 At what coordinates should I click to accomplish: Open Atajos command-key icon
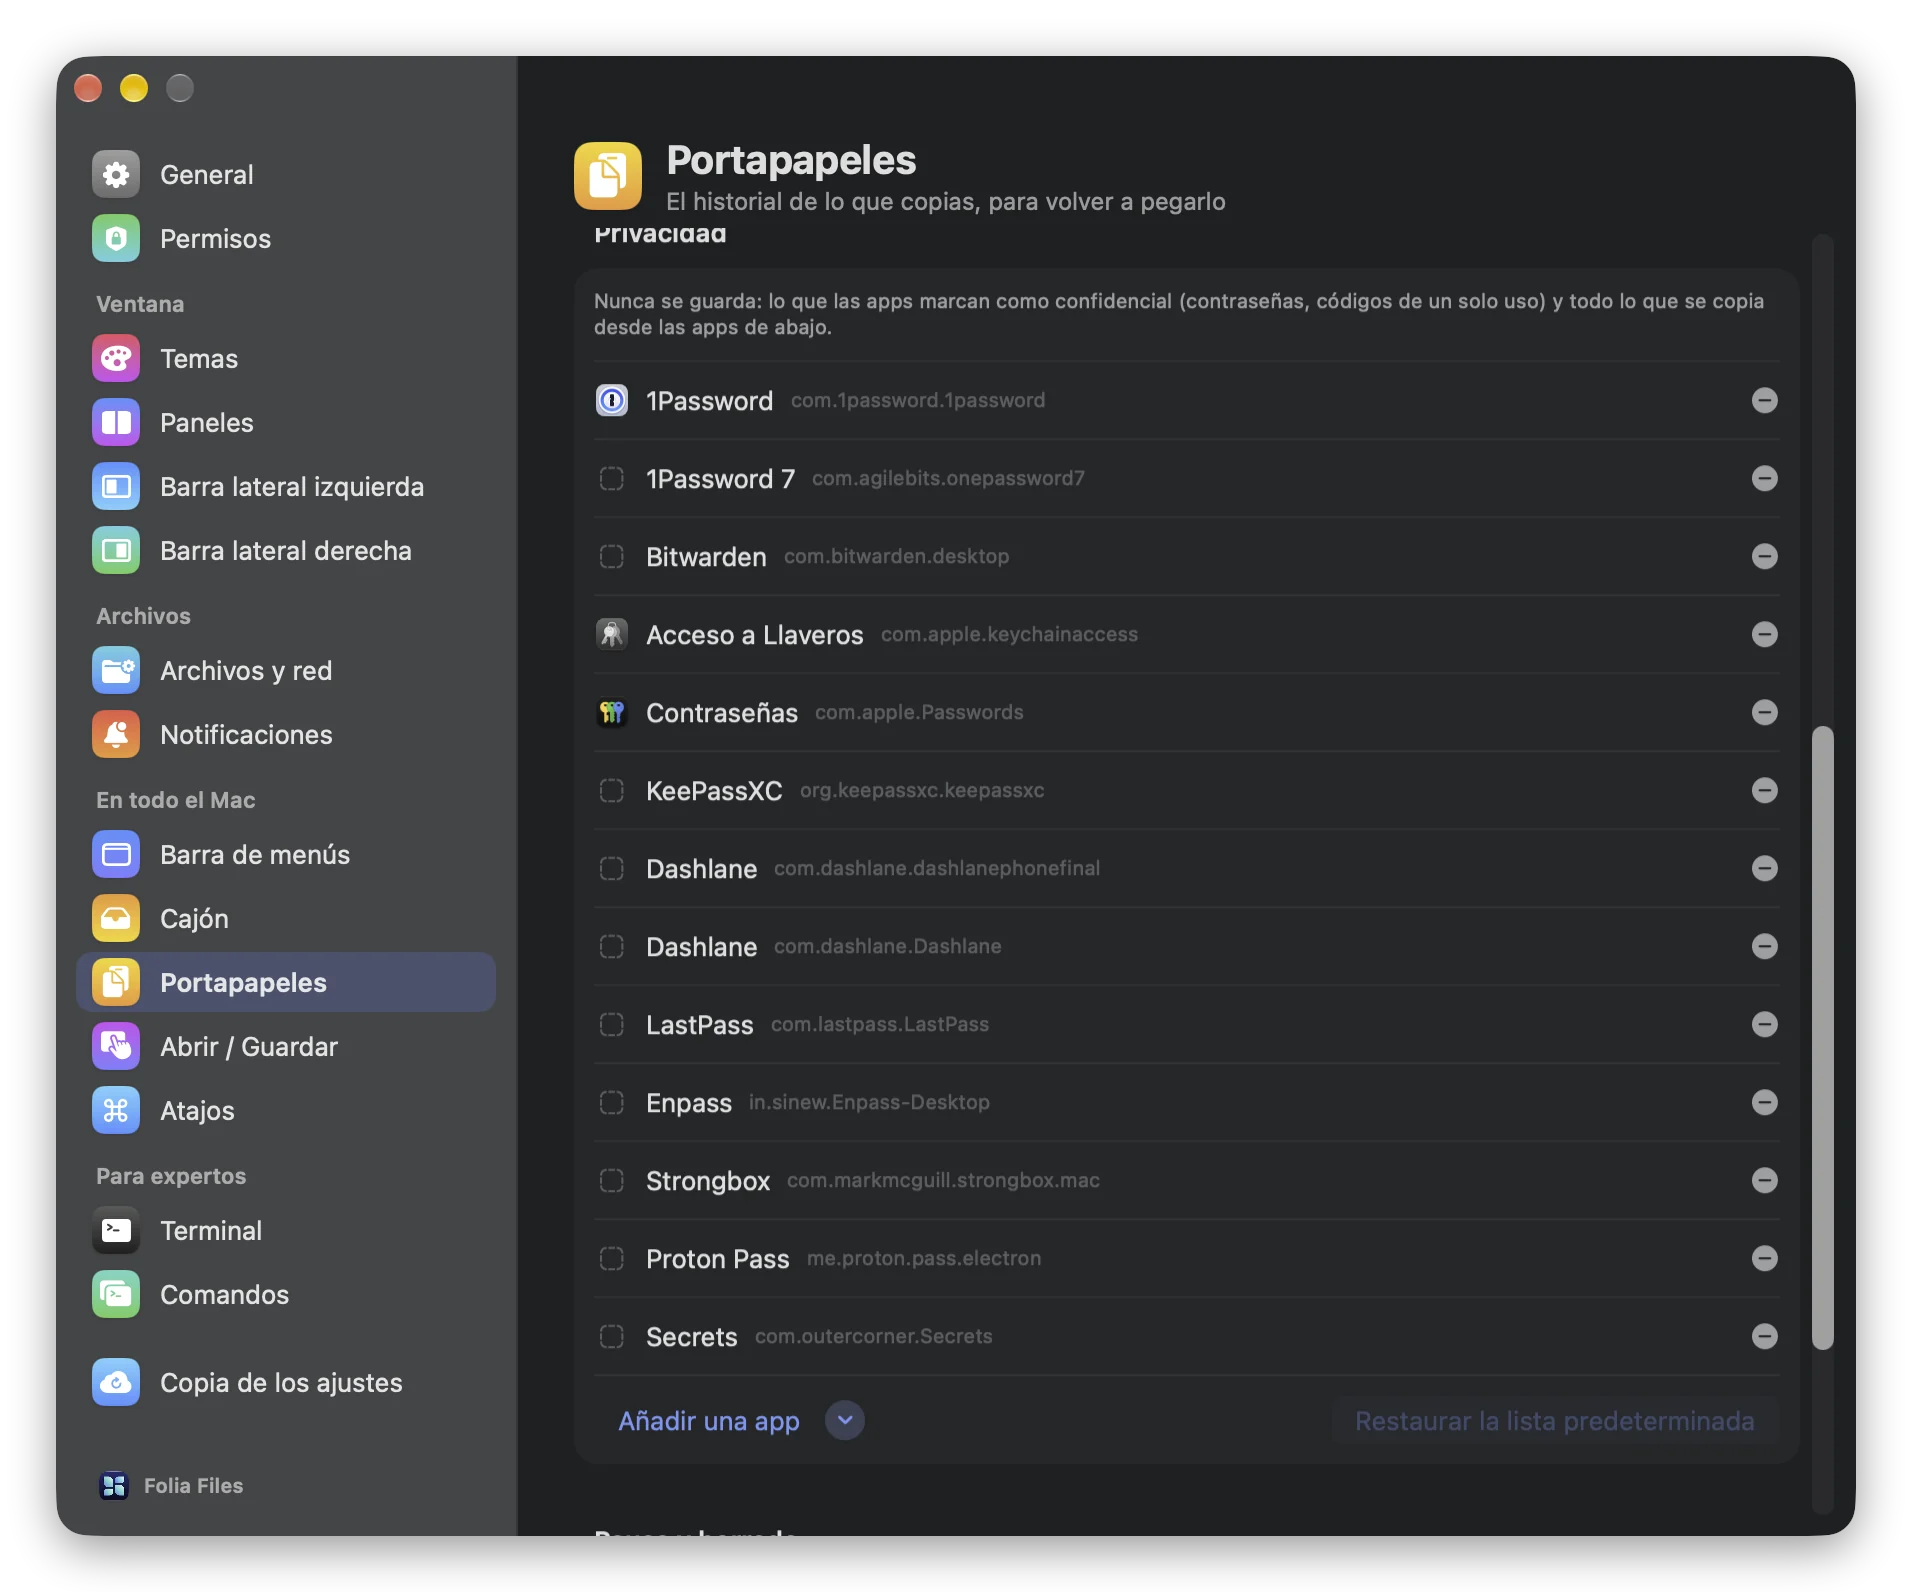(x=116, y=1111)
